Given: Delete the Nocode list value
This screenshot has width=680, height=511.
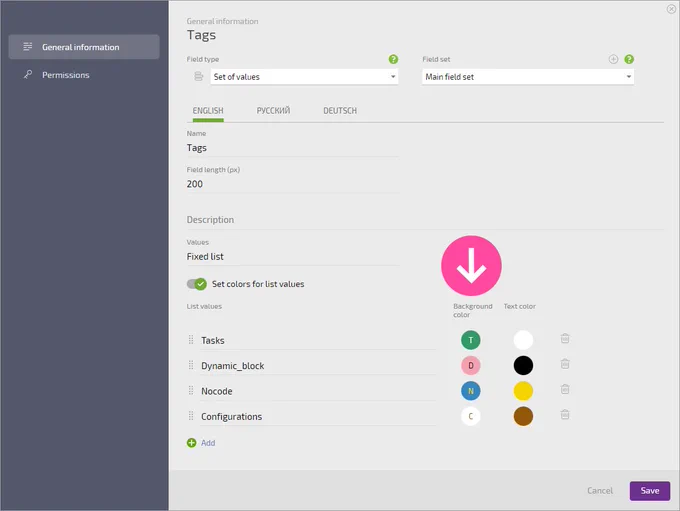Looking at the screenshot, I should click(565, 389).
